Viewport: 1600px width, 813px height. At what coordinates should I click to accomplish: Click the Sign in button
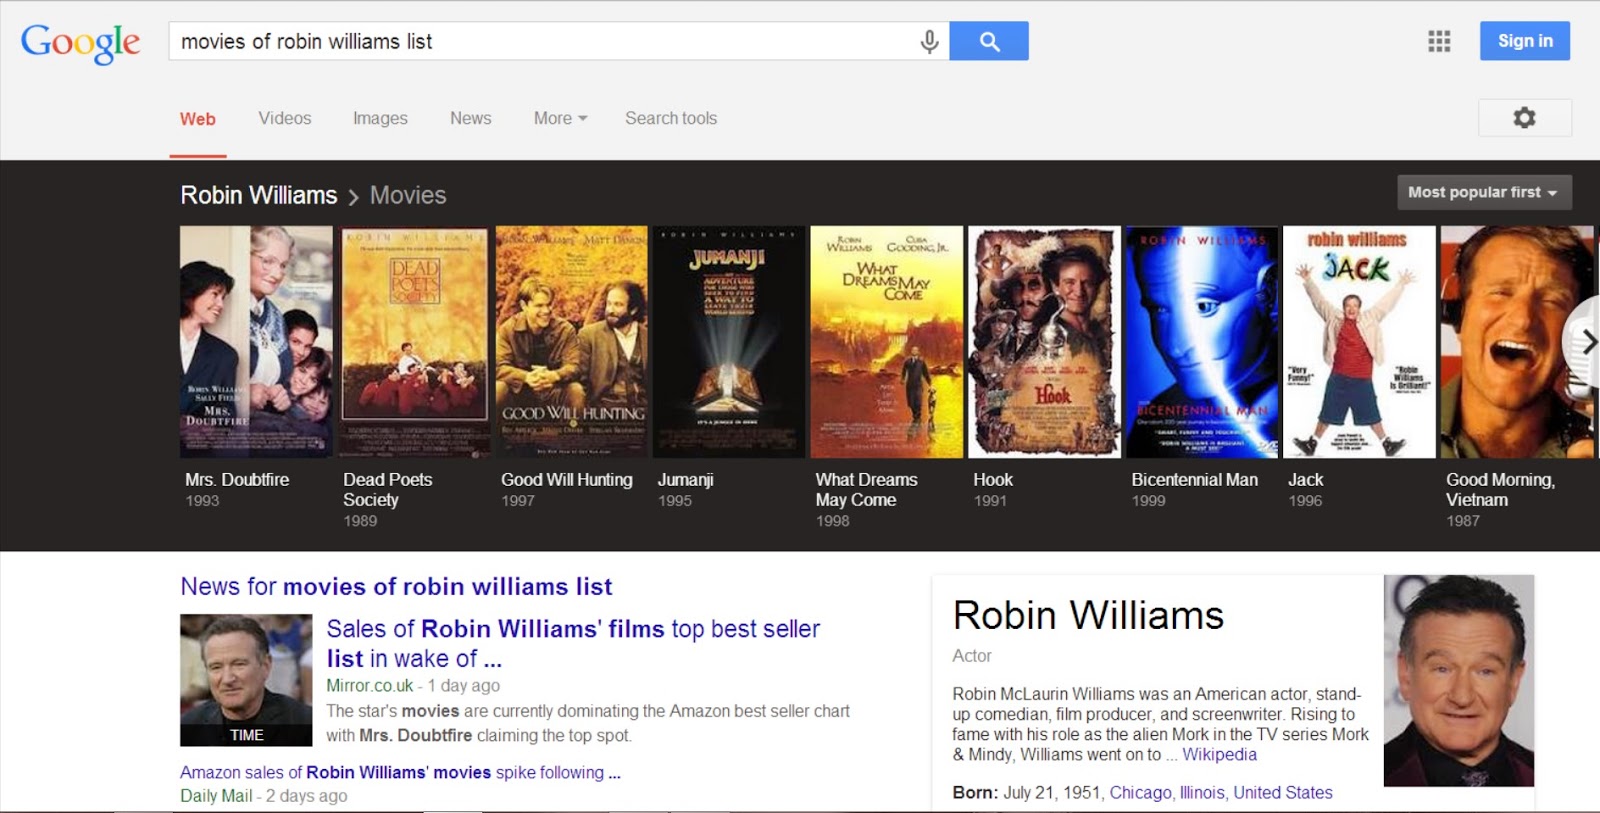click(1525, 41)
